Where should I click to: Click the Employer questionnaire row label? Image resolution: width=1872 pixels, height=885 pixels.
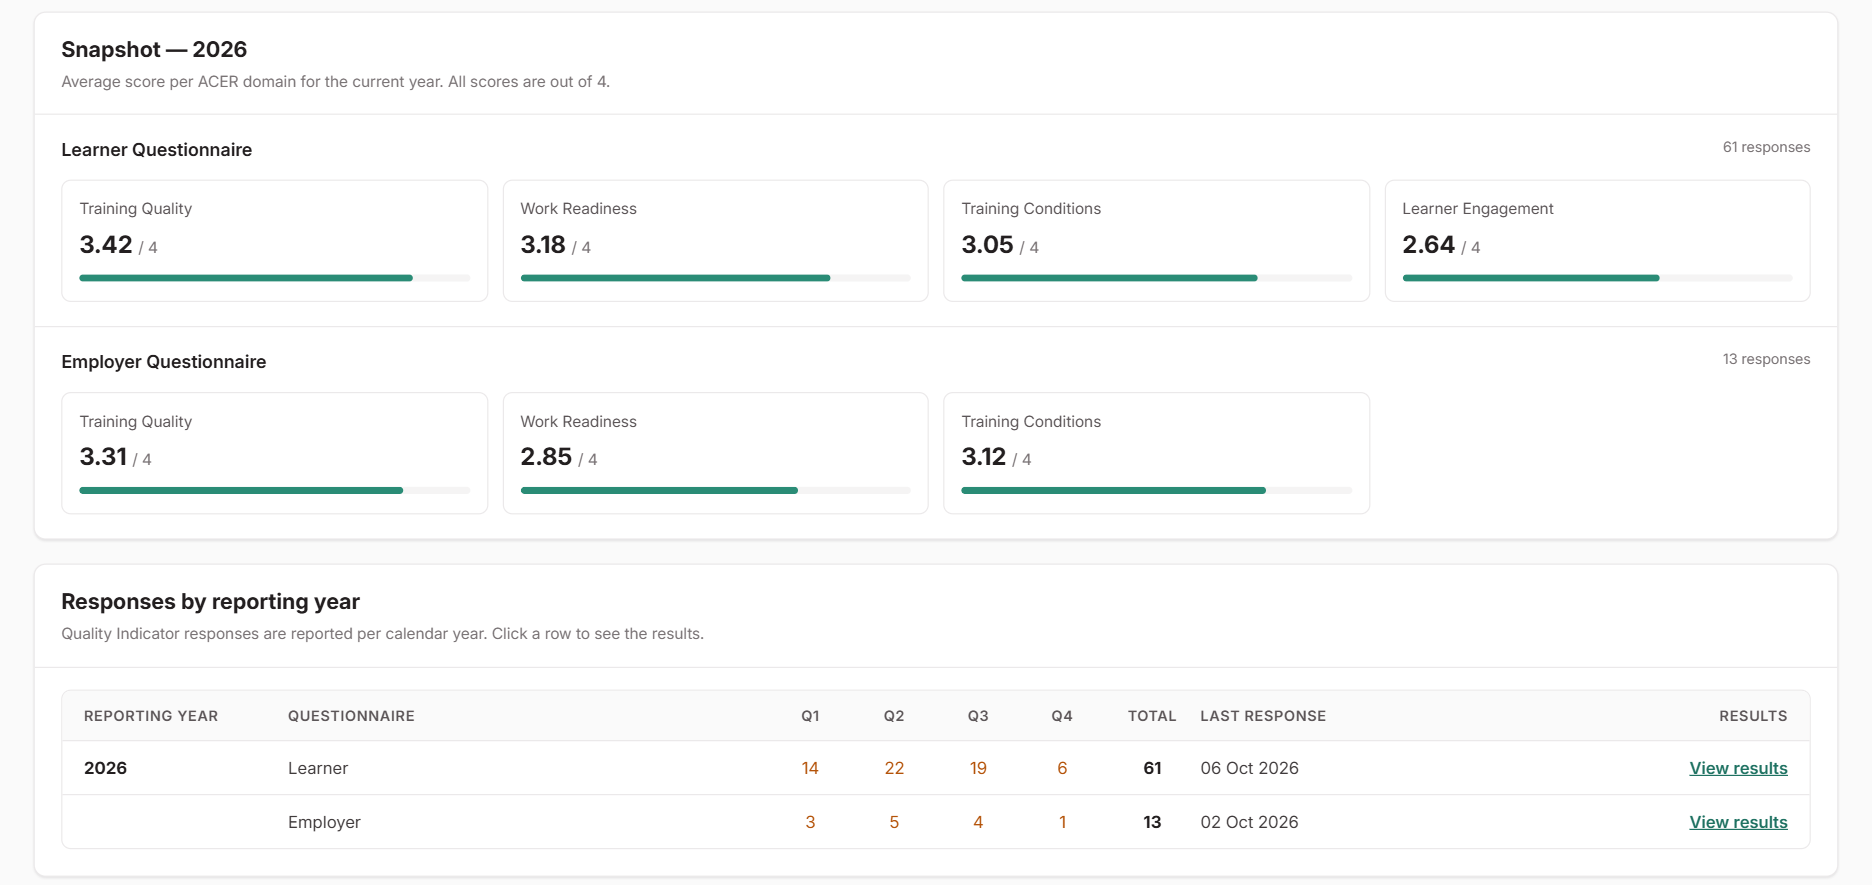pos(324,822)
